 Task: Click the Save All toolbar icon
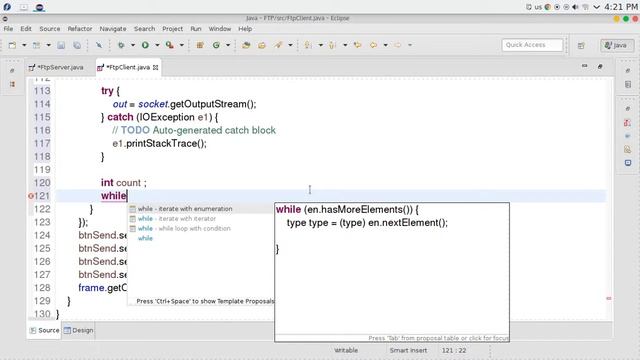pos(77,45)
